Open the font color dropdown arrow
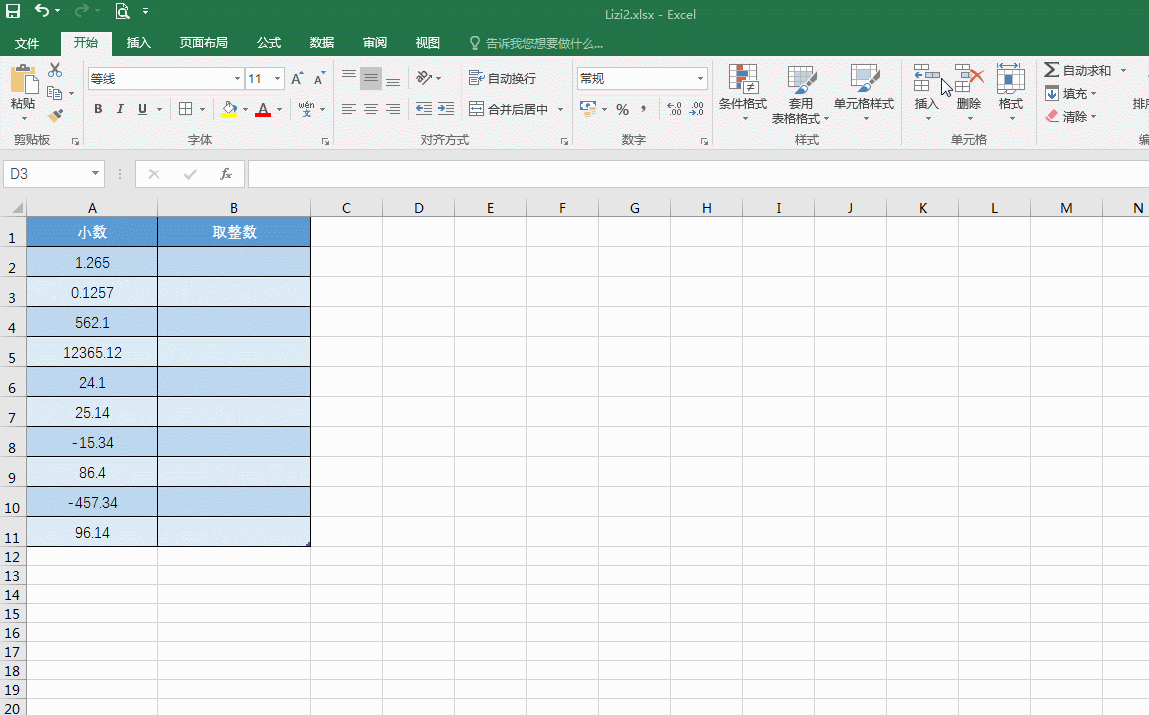The height and width of the screenshot is (715, 1149). pyautogui.click(x=280, y=110)
